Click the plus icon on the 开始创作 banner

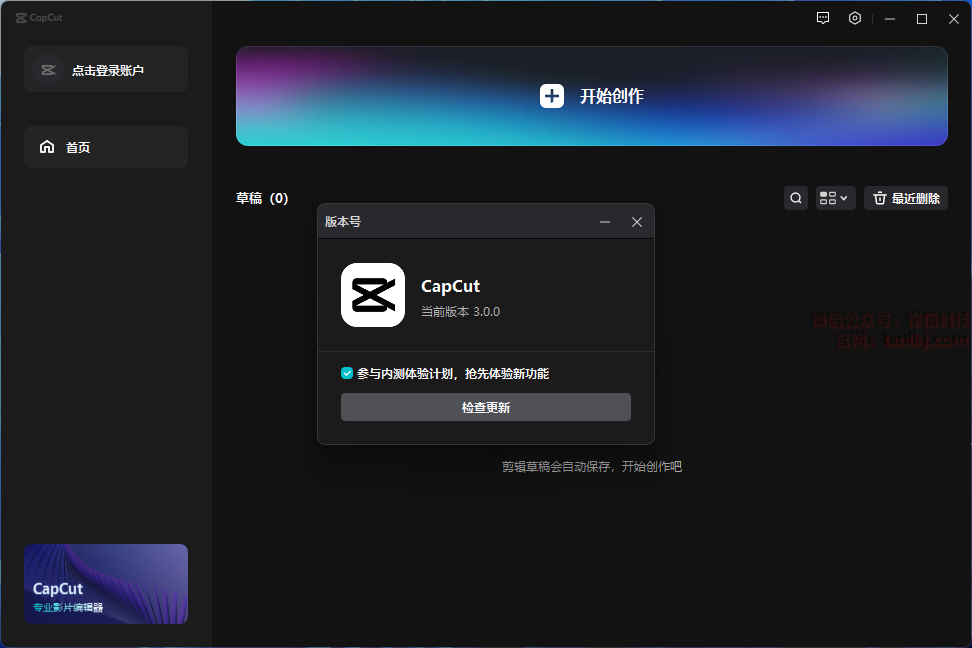pos(552,96)
